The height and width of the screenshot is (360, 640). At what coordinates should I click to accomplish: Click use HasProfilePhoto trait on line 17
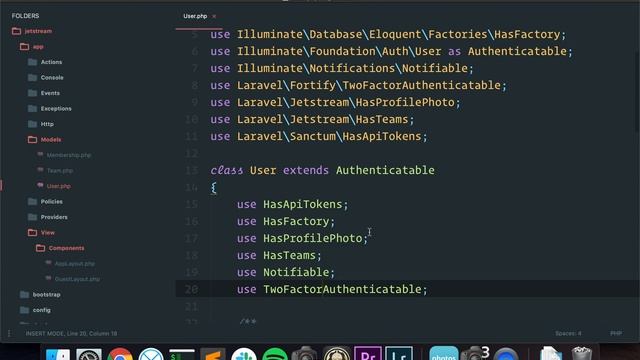(302, 238)
